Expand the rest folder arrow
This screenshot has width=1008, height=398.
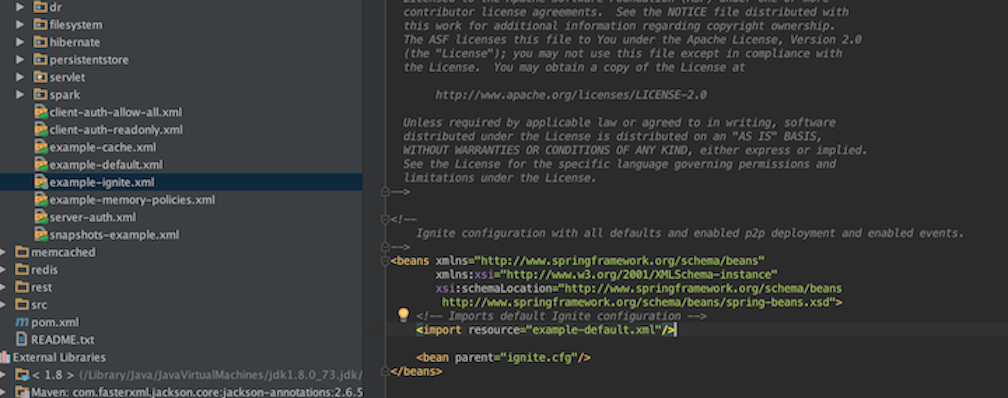(x=3, y=287)
